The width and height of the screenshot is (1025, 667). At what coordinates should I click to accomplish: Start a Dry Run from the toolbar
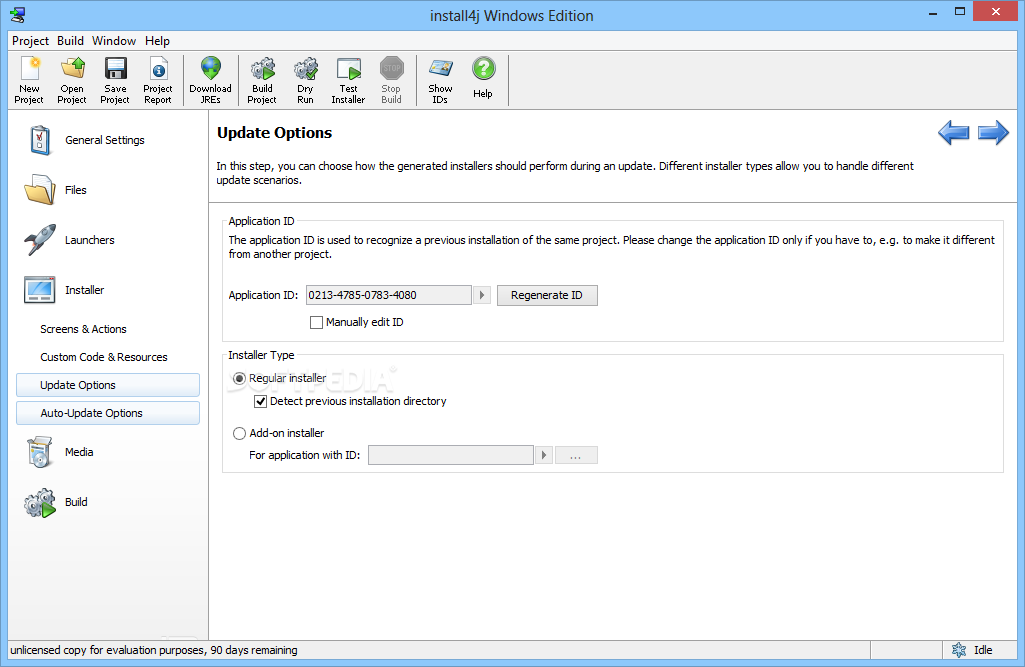click(x=305, y=80)
